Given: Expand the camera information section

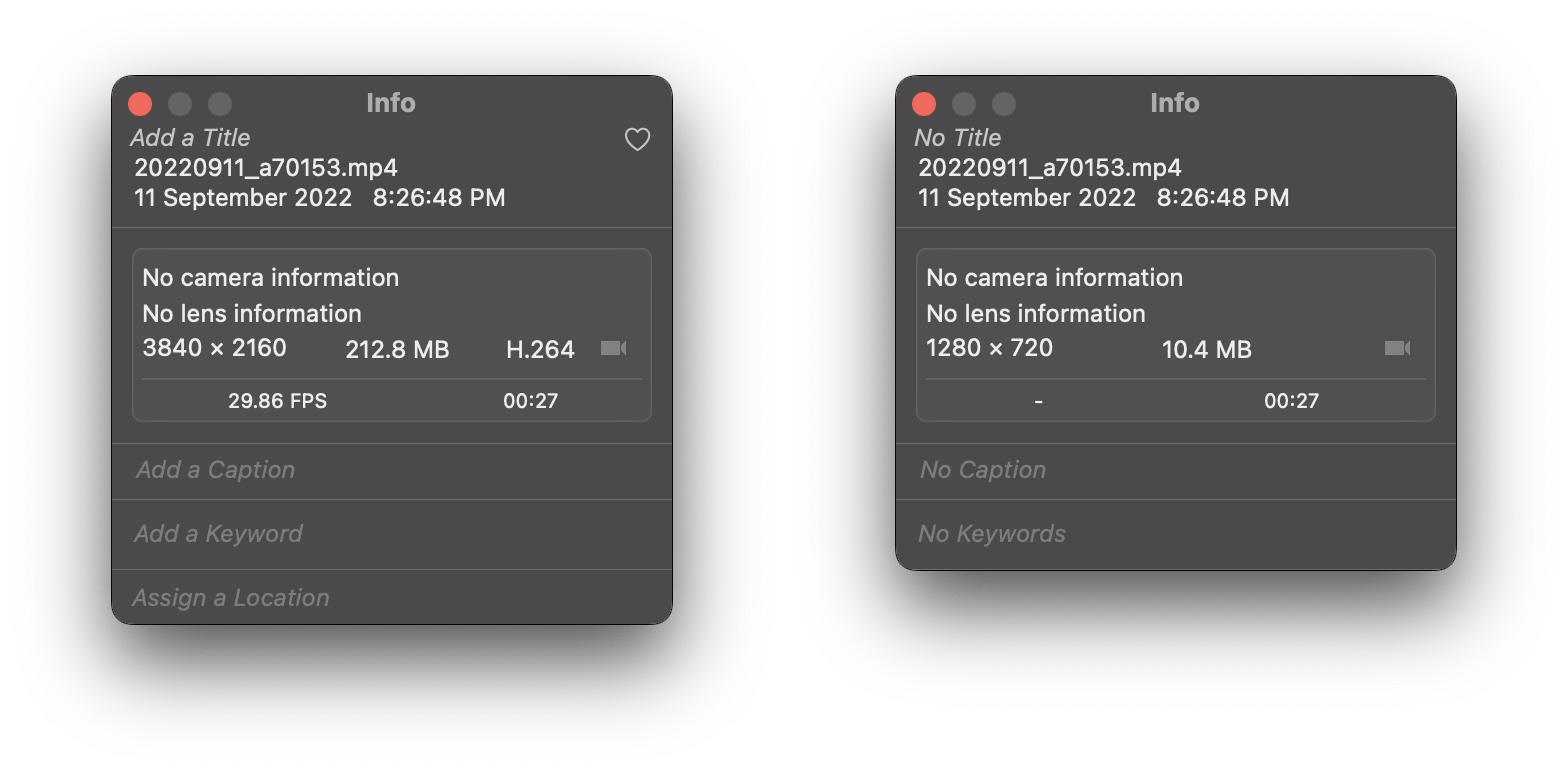Looking at the screenshot, I should pos(270,277).
